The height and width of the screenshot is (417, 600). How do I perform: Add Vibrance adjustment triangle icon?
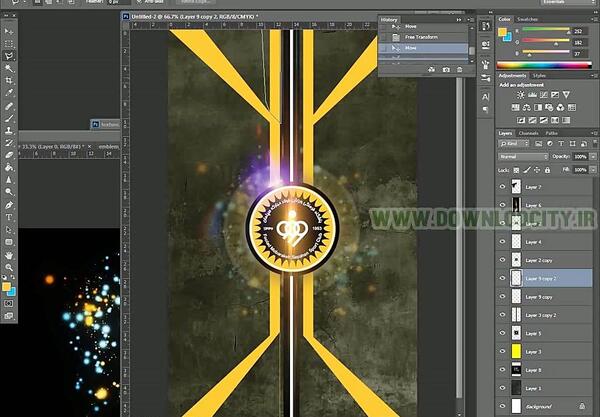[566, 95]
